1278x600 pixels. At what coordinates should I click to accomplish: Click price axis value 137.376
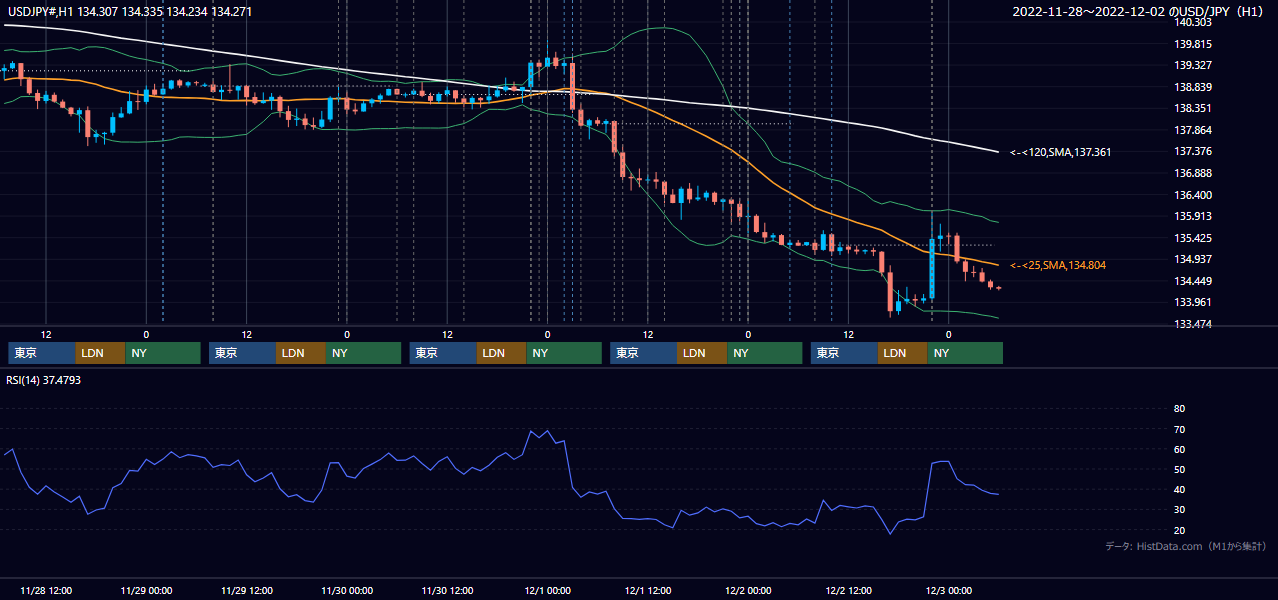coord(1192,151)
